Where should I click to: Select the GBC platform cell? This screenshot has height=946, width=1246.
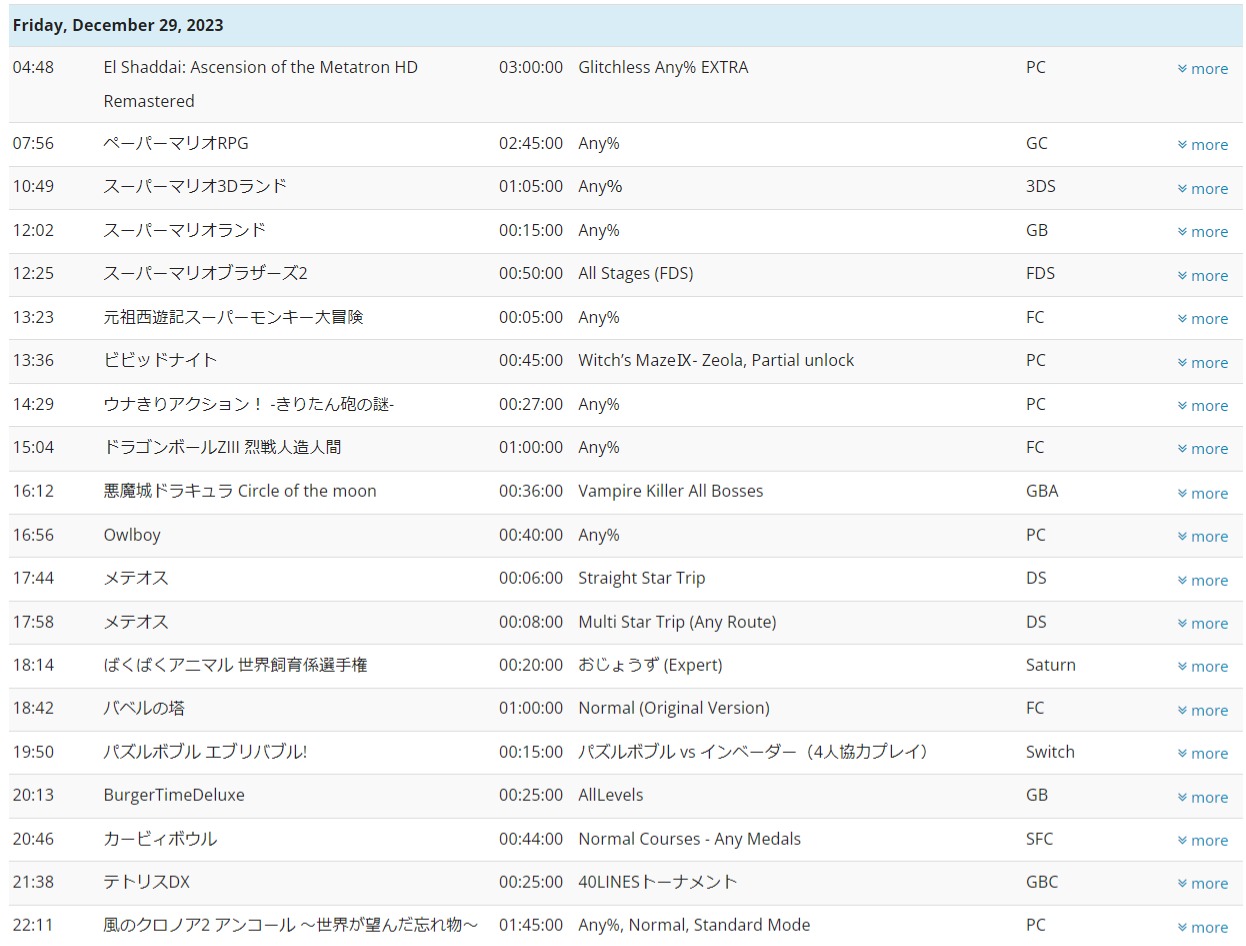1042,882
